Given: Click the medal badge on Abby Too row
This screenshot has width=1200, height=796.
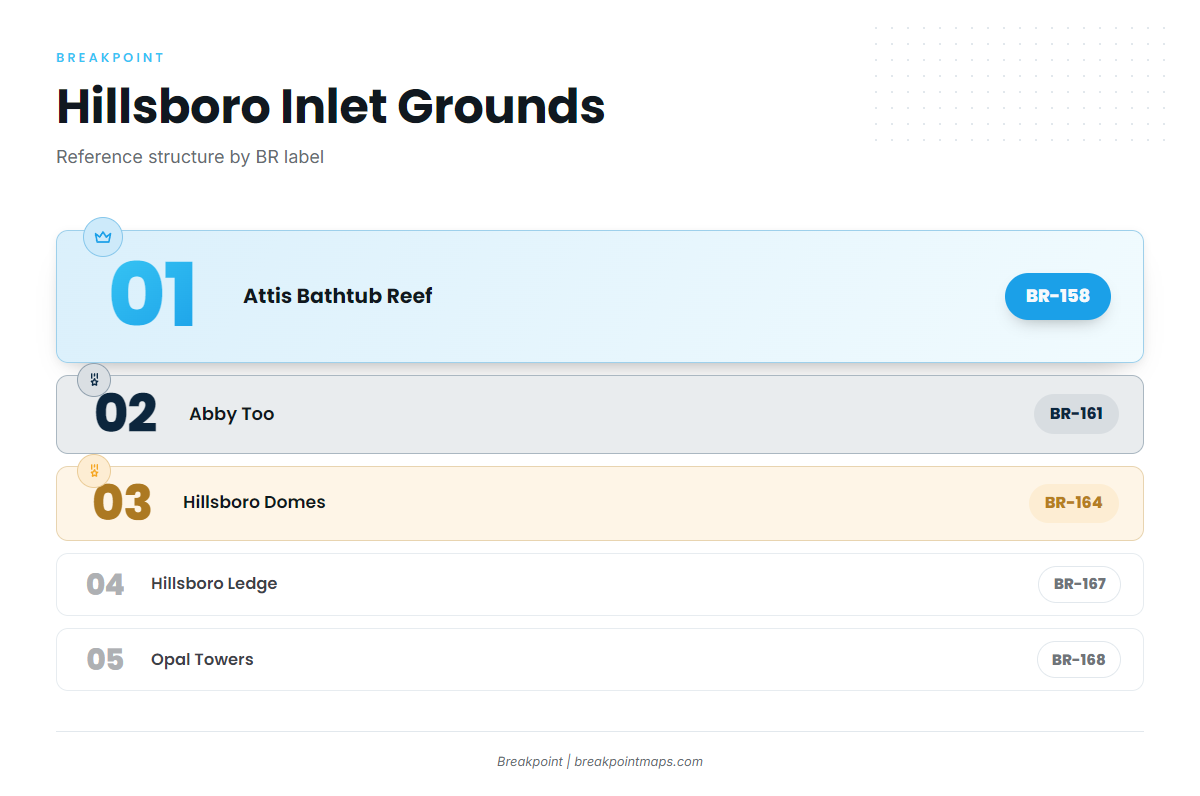Looking at the screenshot, I should (94, 380).
